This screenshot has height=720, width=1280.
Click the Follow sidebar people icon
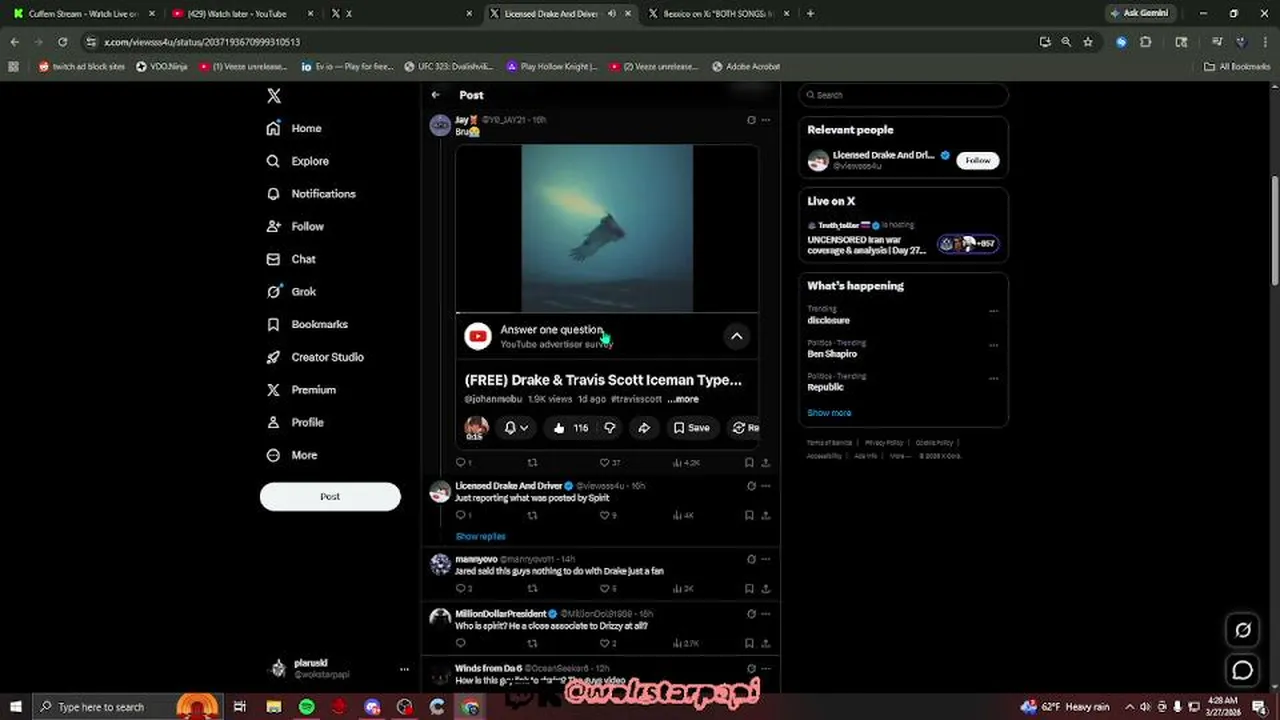click(x=273, y=227)
